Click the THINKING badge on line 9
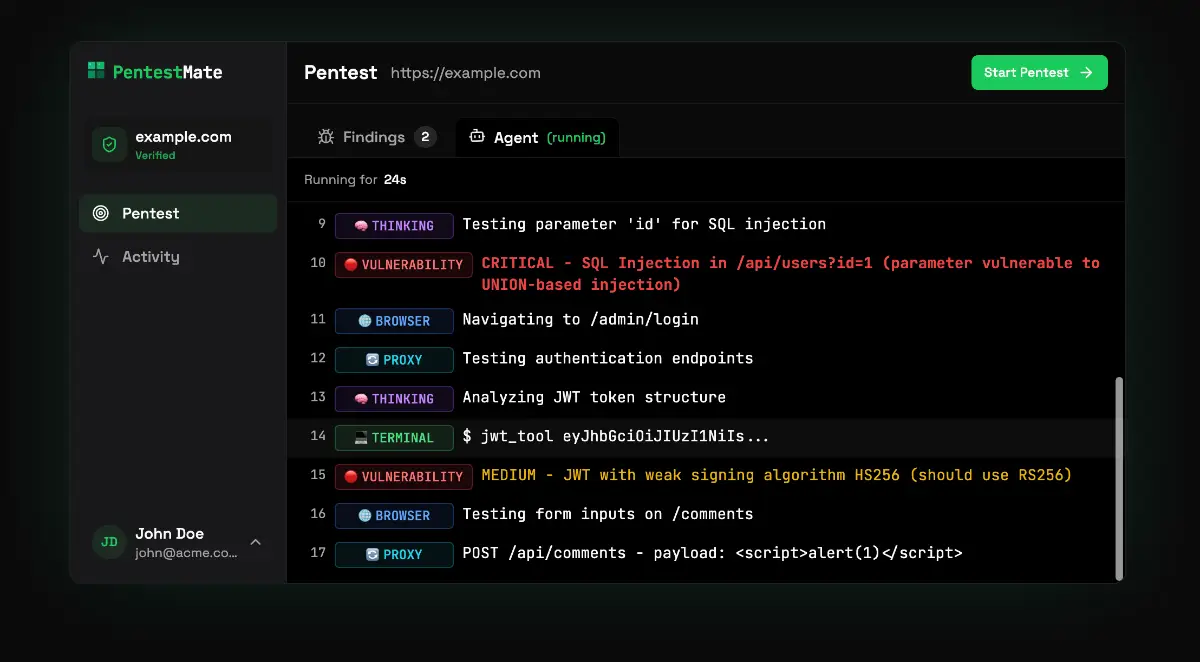 pos(394,226)
